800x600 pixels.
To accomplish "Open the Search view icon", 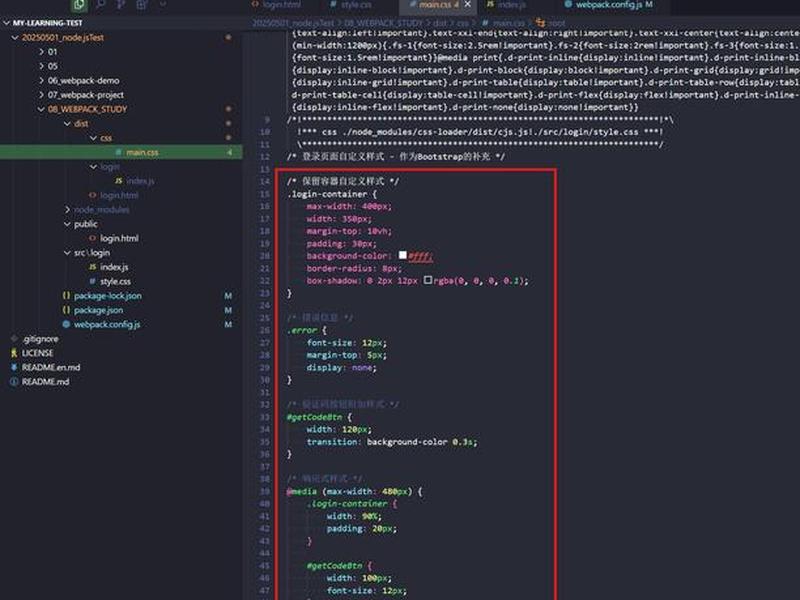I will pos(101,5).
